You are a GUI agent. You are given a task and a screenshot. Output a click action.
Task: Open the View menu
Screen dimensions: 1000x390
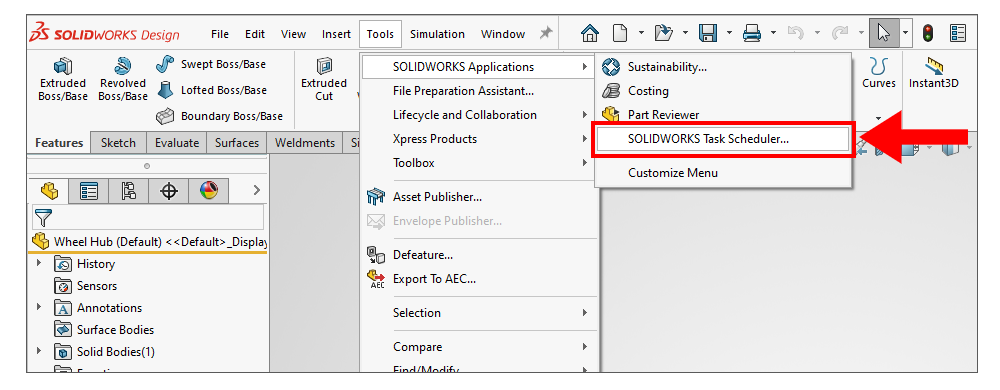(293, 34)
